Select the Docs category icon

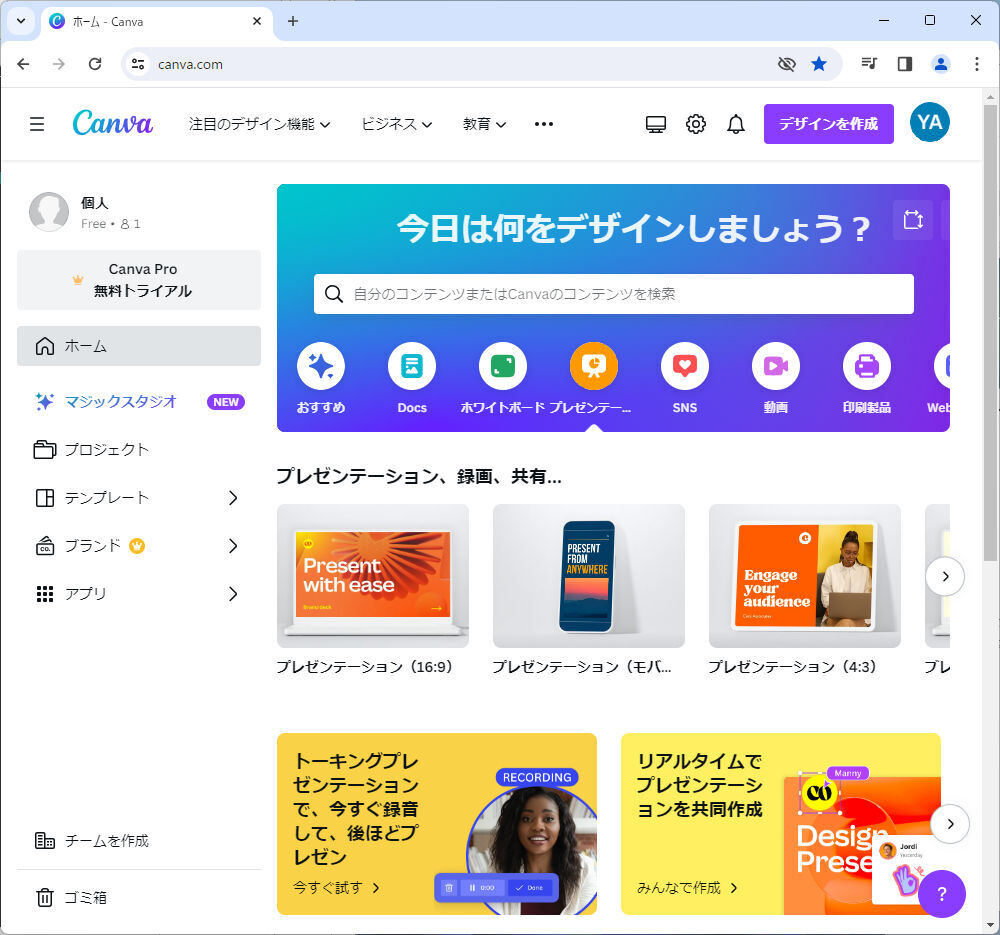[412, 366]
